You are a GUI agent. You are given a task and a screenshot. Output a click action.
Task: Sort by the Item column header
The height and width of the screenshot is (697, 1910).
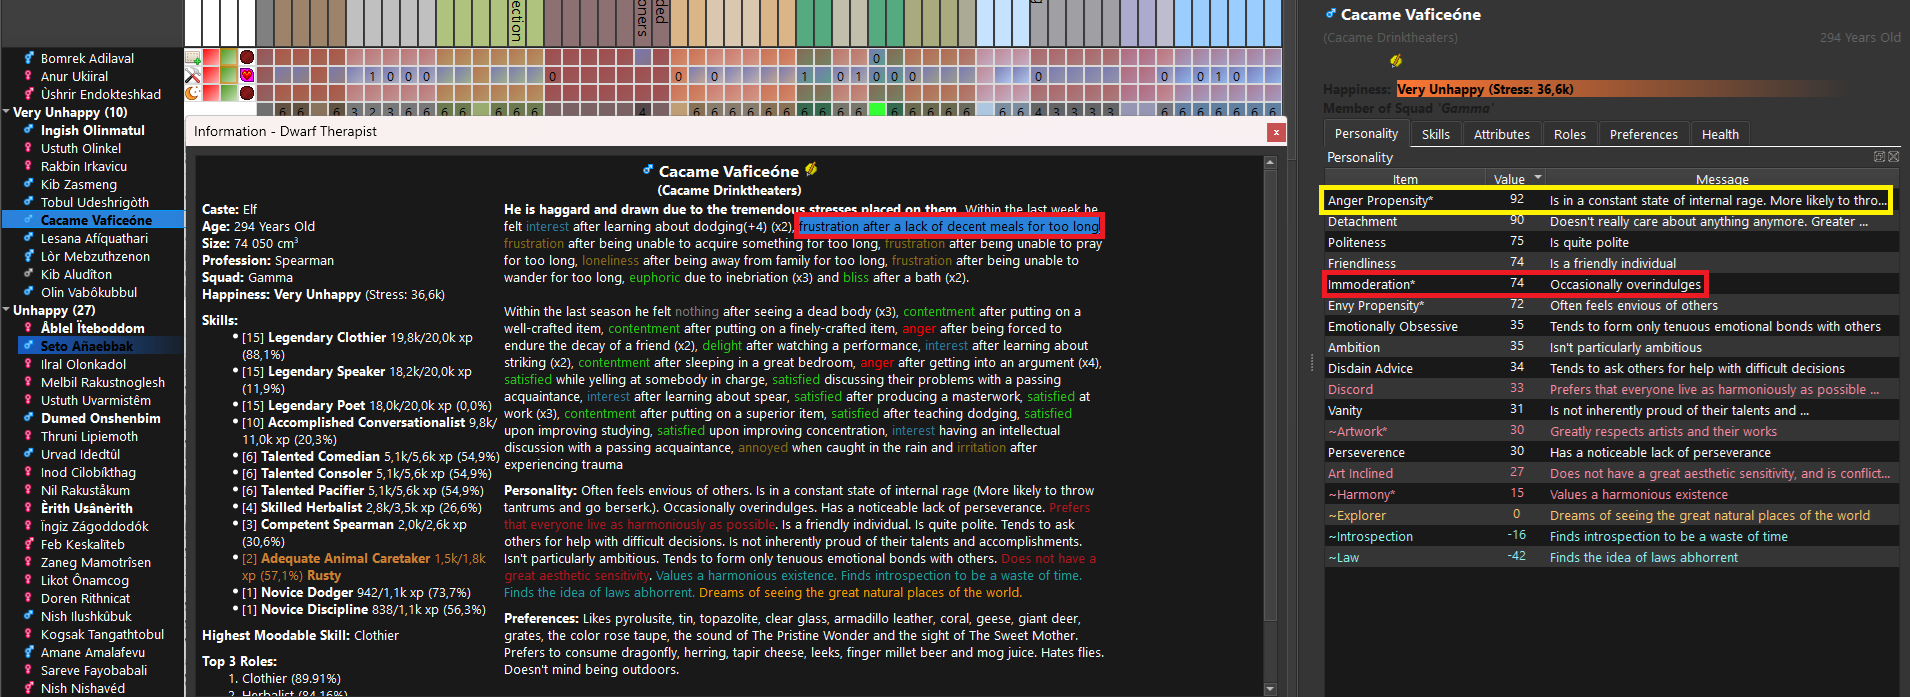(x=1405, y=179)
